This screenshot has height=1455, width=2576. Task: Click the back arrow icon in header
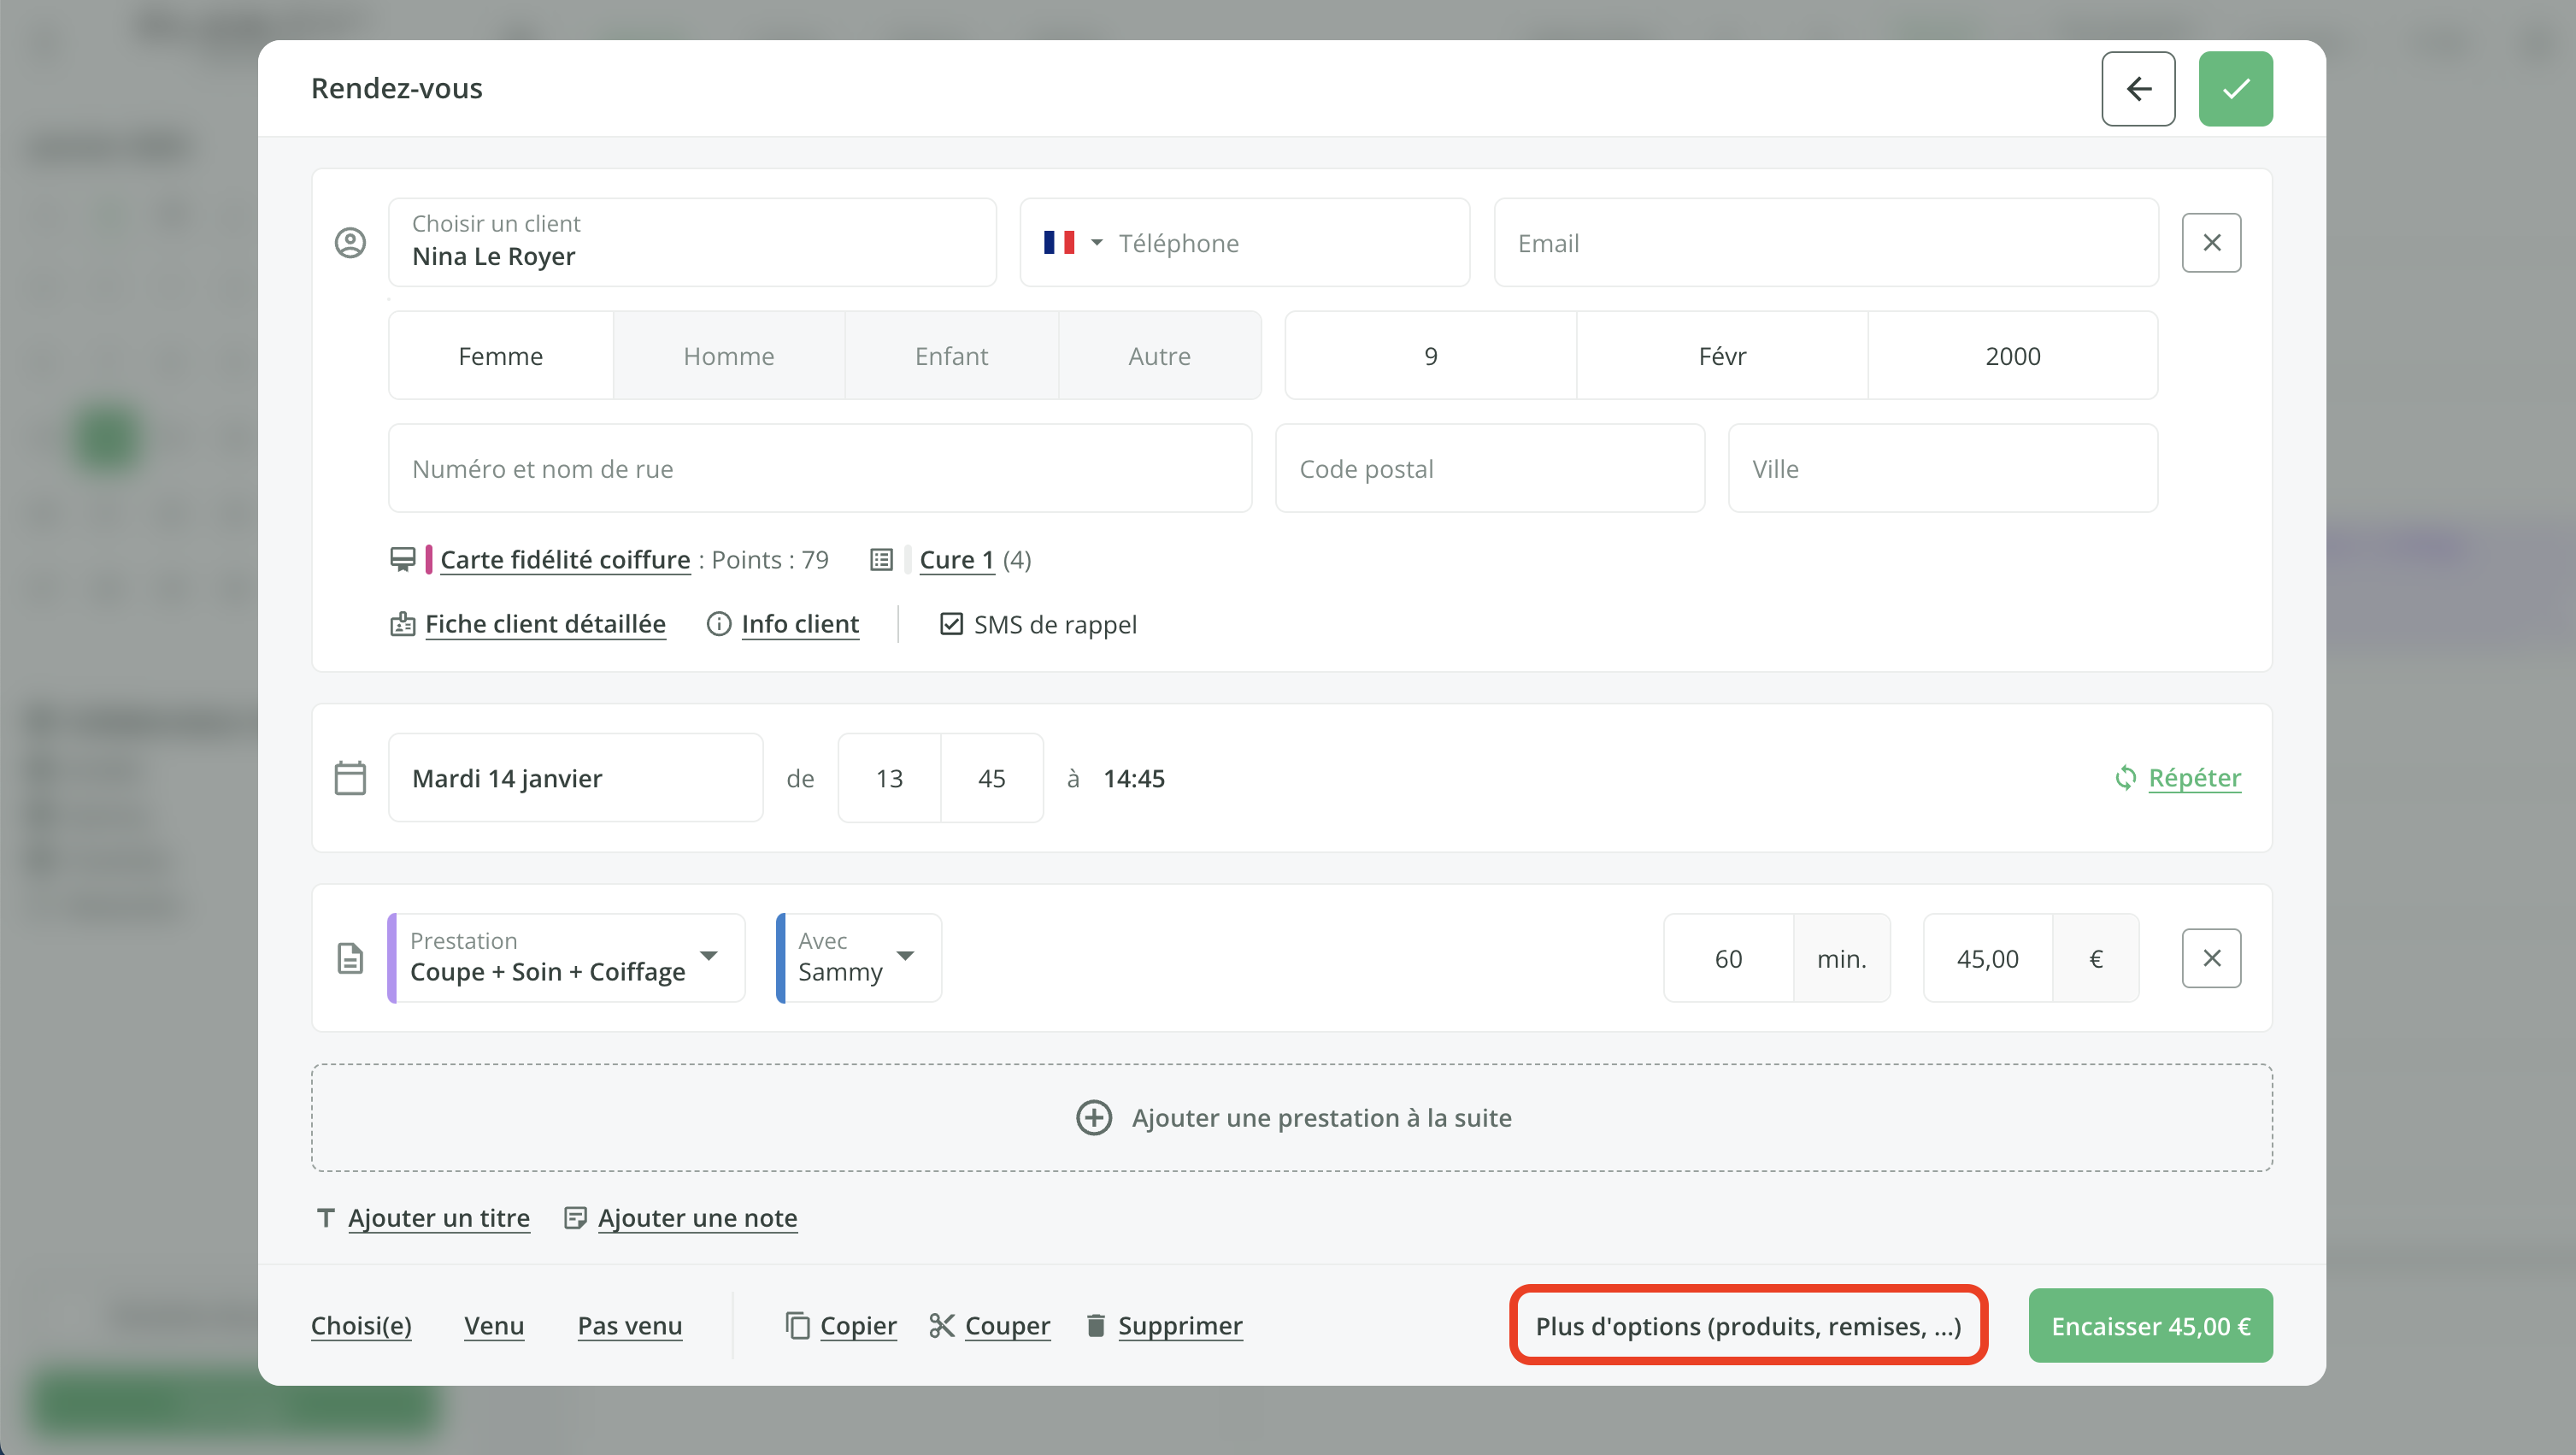[2138, 88]
